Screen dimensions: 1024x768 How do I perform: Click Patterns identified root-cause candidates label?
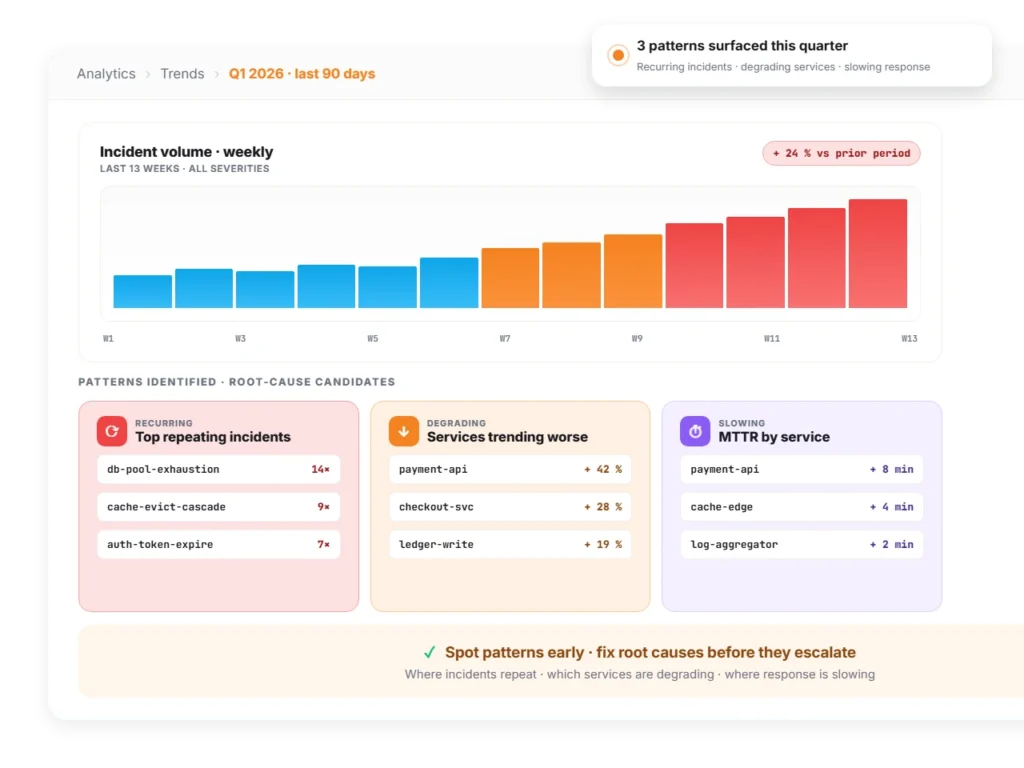point(236,382)
